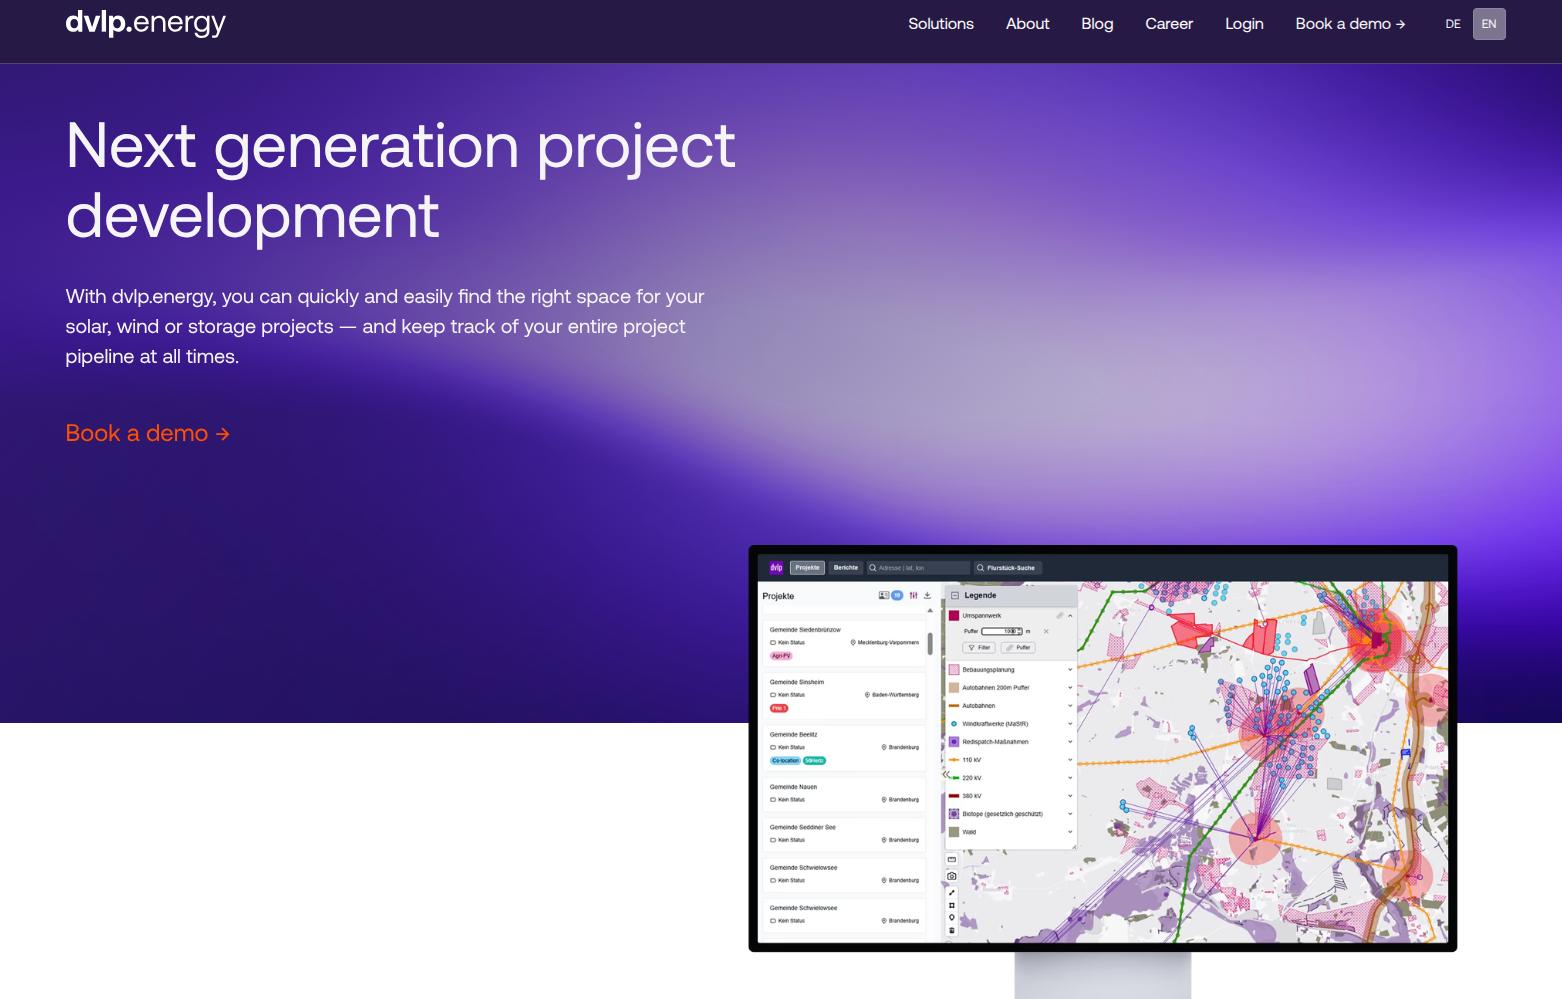The width and height of the screenshot is (1562, 999).
Task: Click the Login link
Action: click(1244, 24)
